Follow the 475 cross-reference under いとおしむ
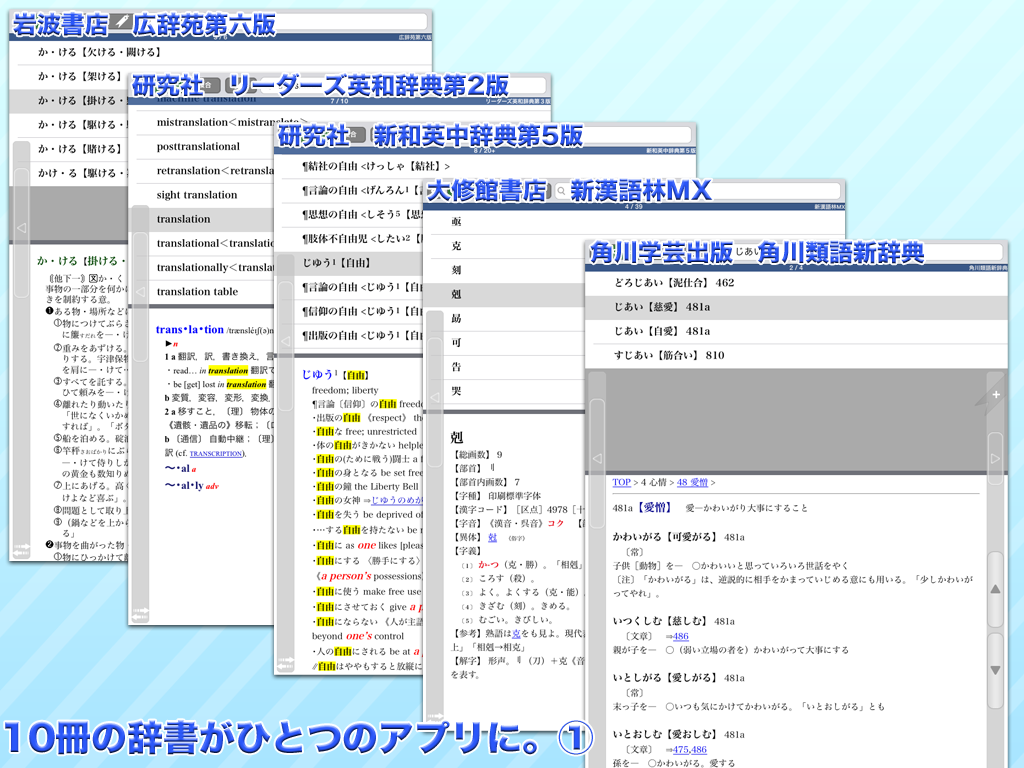This screenshot has height=768, width=1024. coord(680,750)
